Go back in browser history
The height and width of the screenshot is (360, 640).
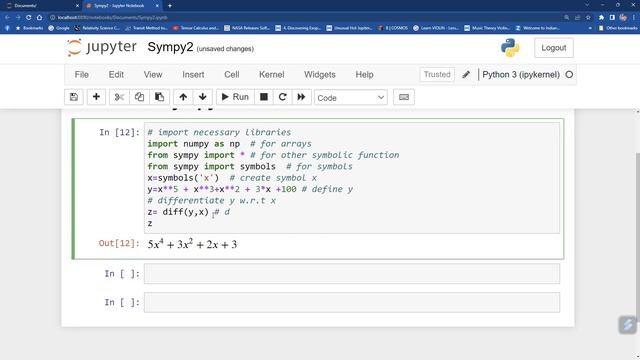(7, 18)
